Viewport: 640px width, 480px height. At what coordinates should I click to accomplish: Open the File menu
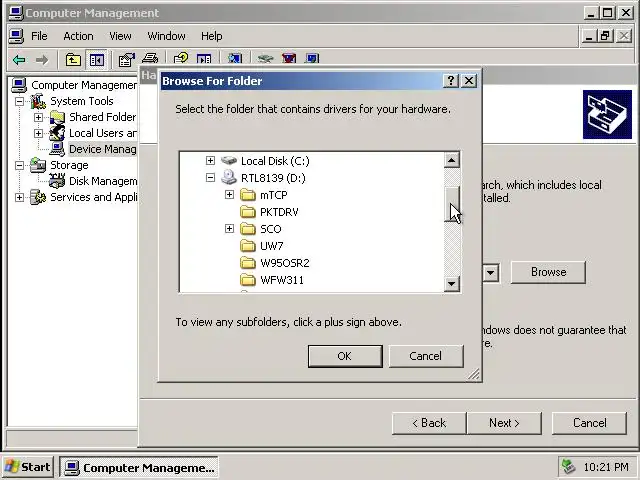click(x=39, y=36)
